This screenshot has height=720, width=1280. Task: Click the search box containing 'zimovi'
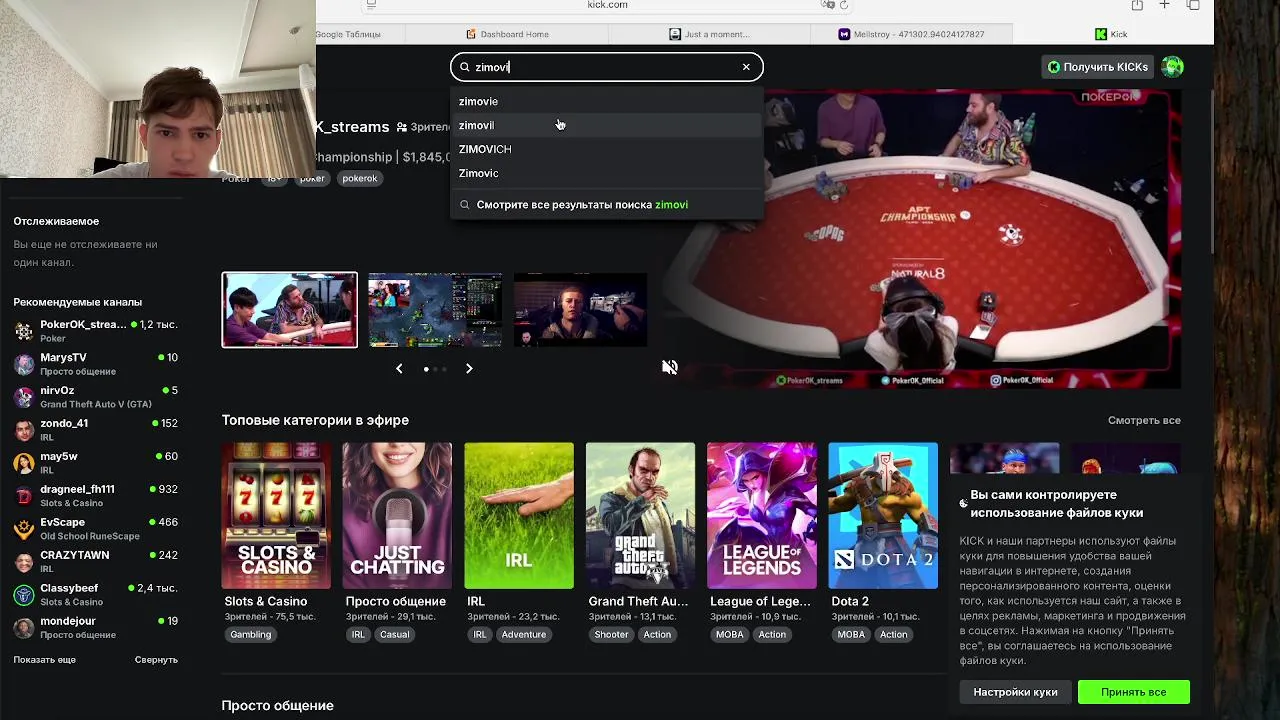(606, 67)
